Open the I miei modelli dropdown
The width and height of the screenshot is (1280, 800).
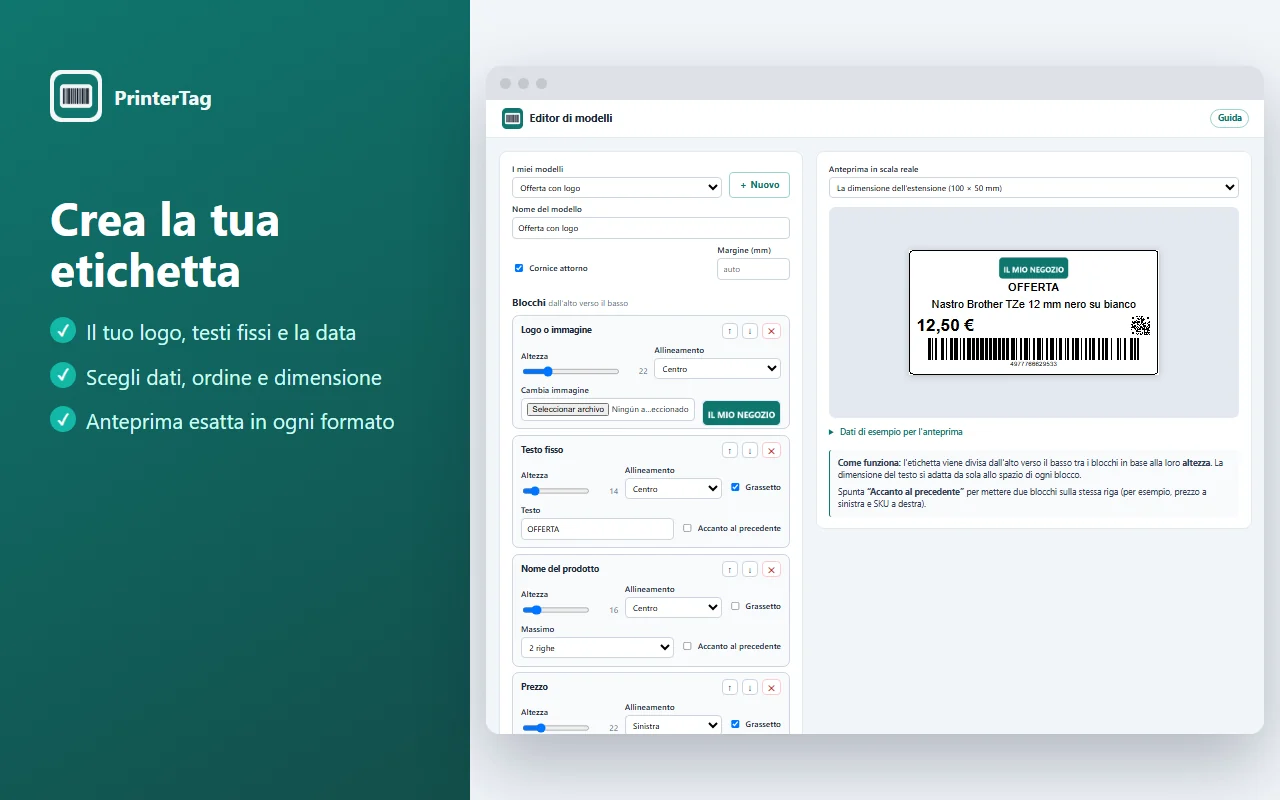pyautogui.click(x=617, y=187)
